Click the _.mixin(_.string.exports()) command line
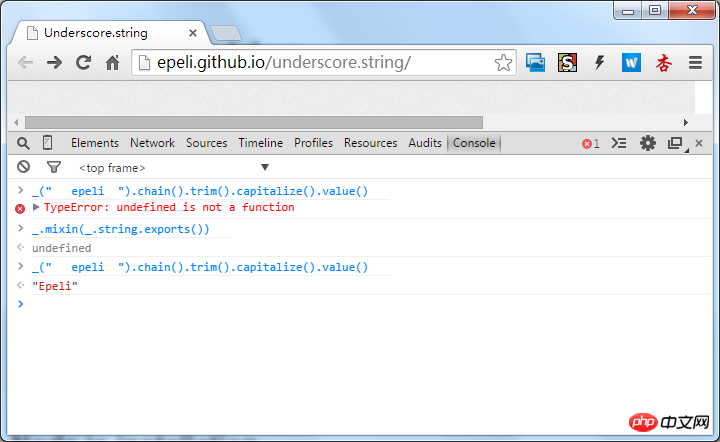 (120, 229)
